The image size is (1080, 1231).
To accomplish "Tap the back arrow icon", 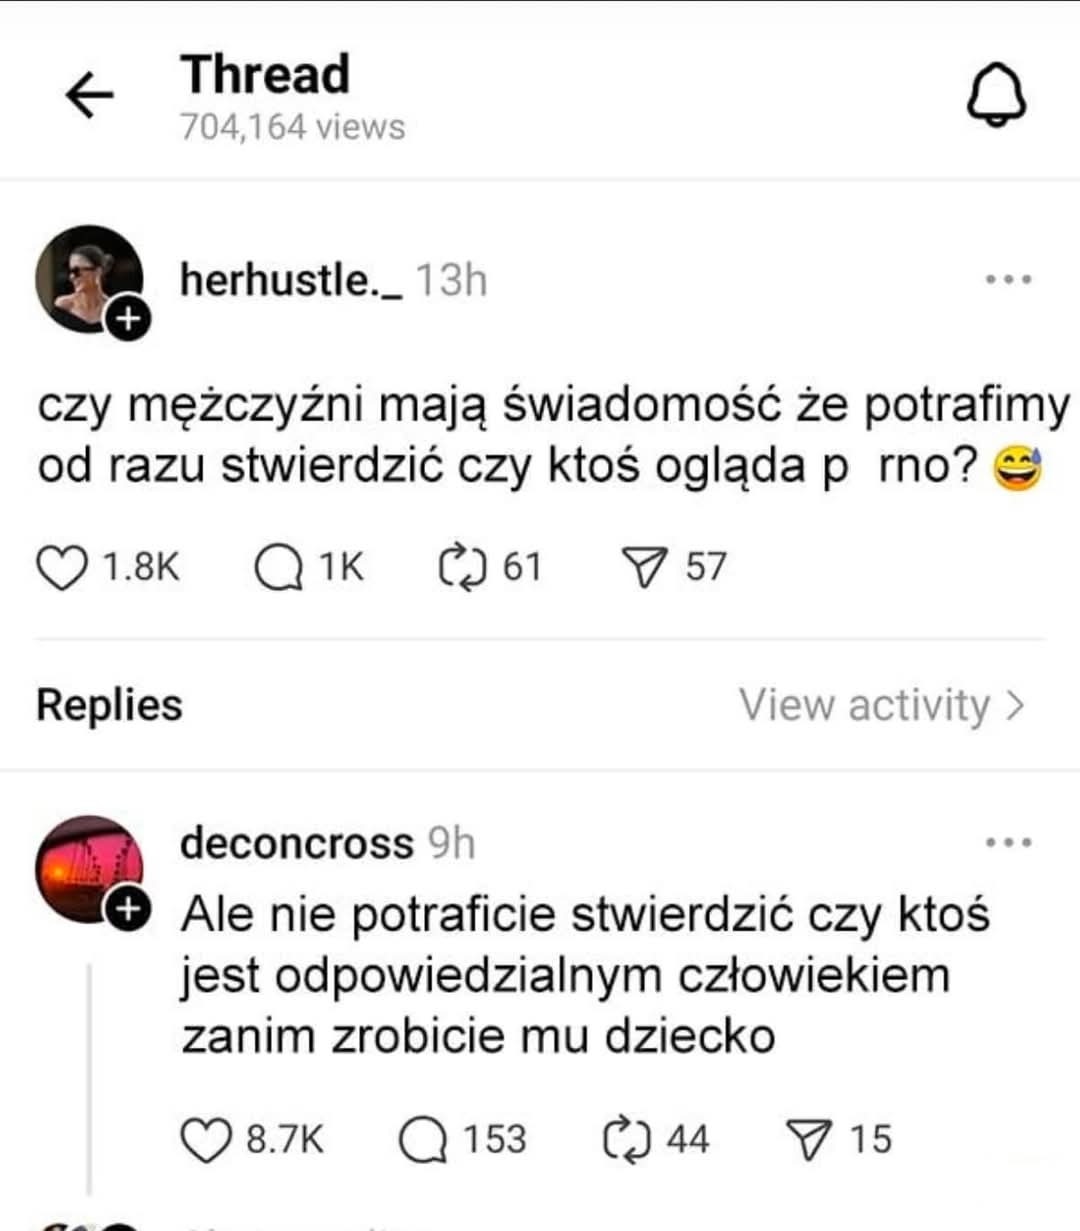I will pos(89,96).
